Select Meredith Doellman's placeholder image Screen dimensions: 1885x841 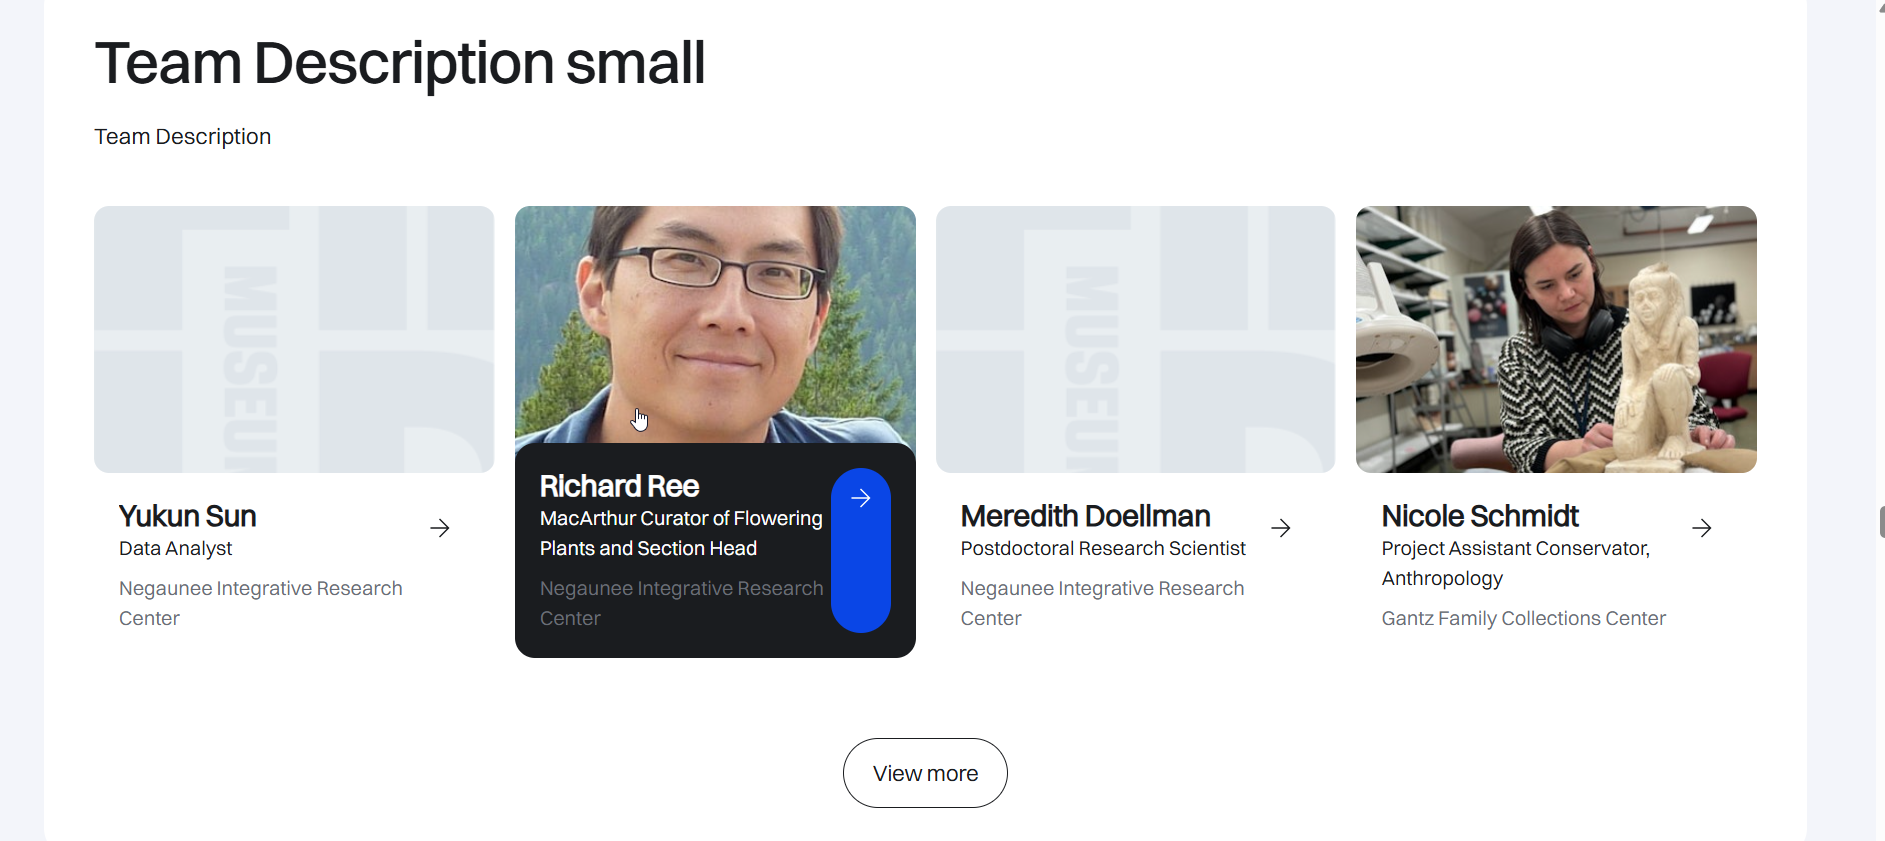click(1136, 339)
